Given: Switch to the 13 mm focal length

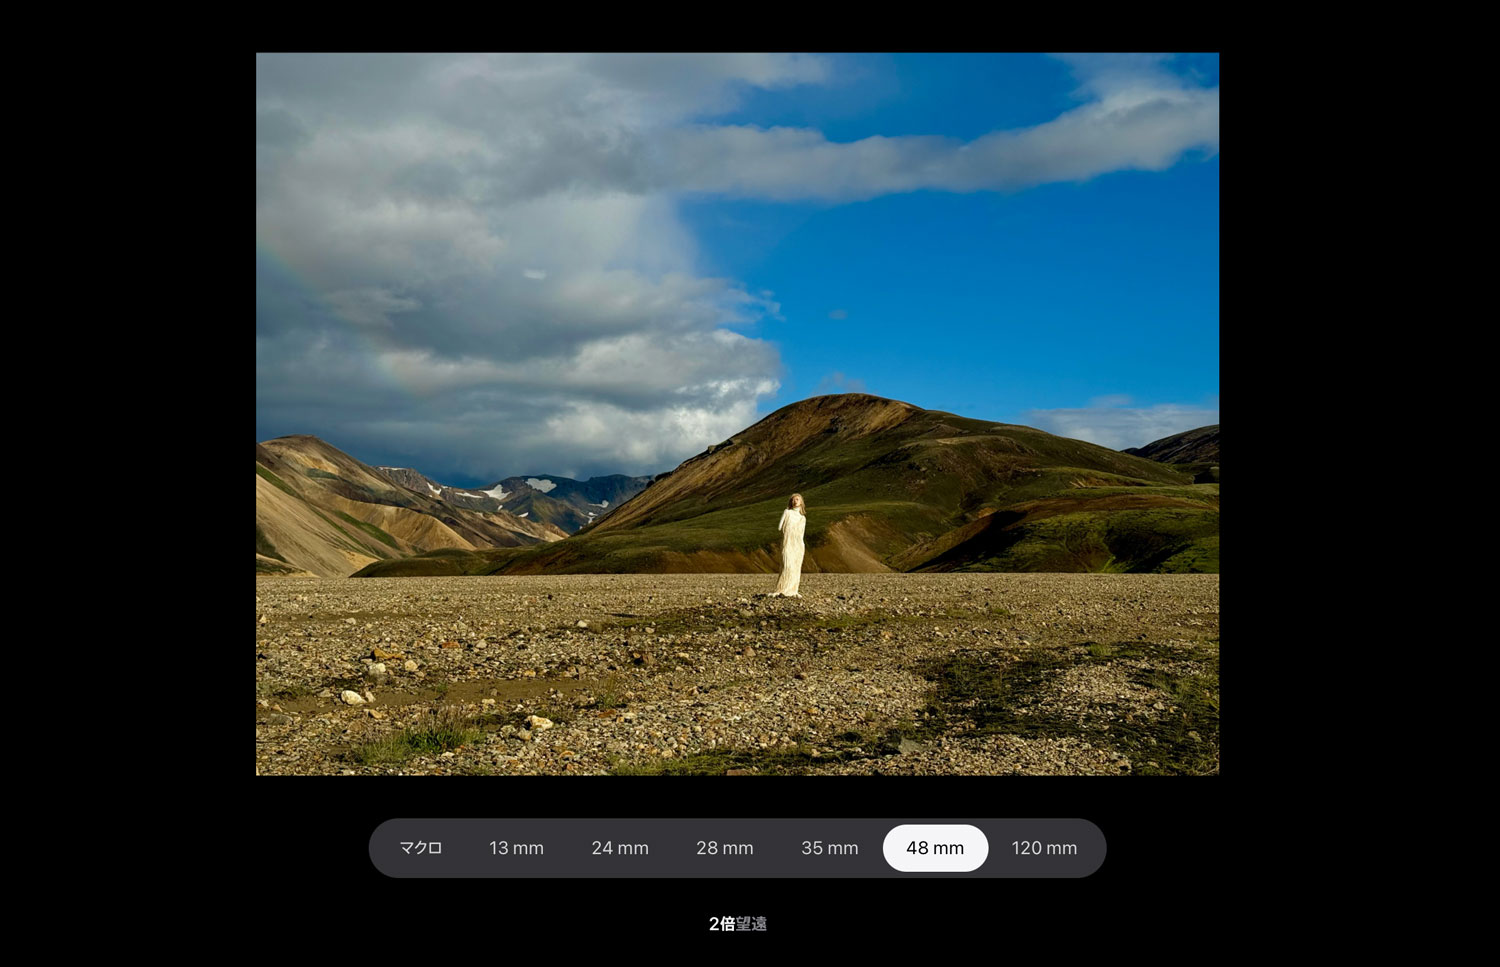Looking at the screenshot, I should click(x=516, y=848).
